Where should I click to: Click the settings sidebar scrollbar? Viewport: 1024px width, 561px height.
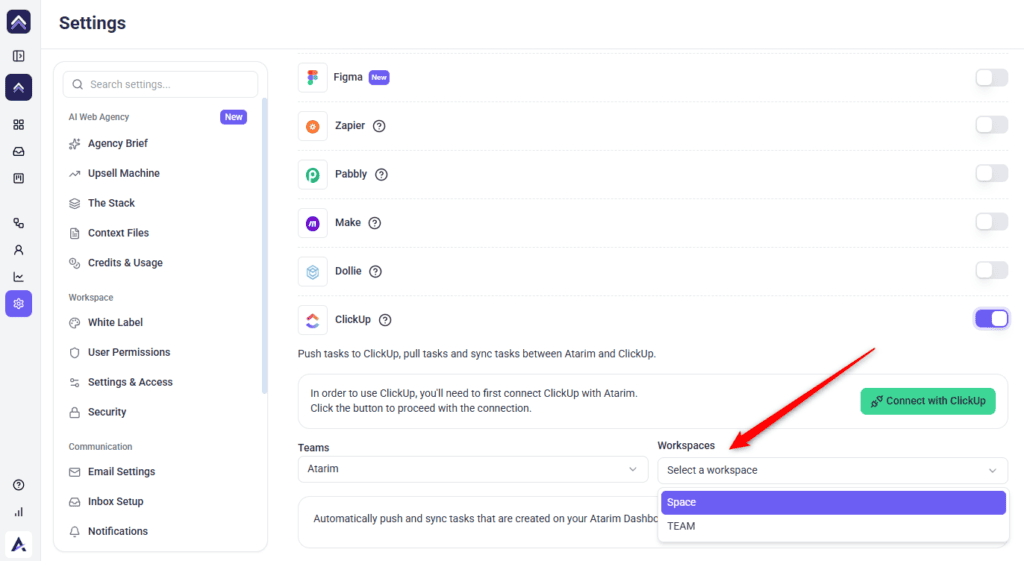pos(264,246)
